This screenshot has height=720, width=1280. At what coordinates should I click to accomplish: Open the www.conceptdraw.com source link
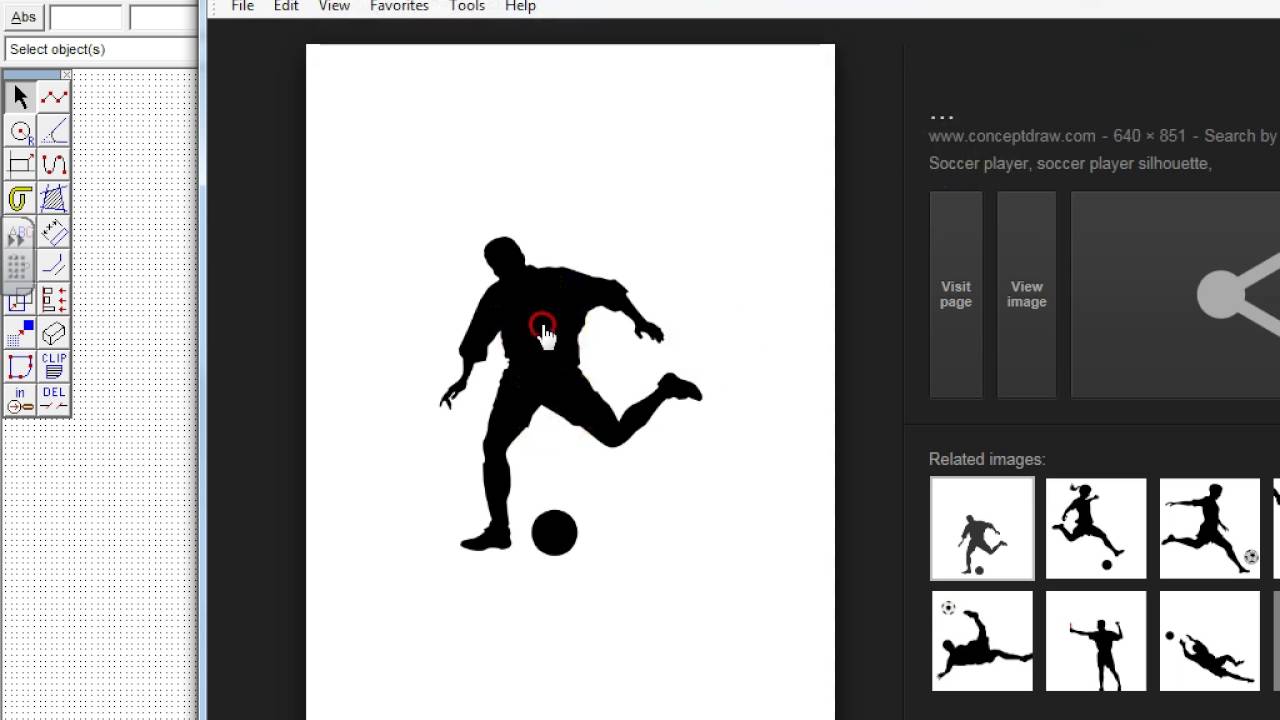1012,136
